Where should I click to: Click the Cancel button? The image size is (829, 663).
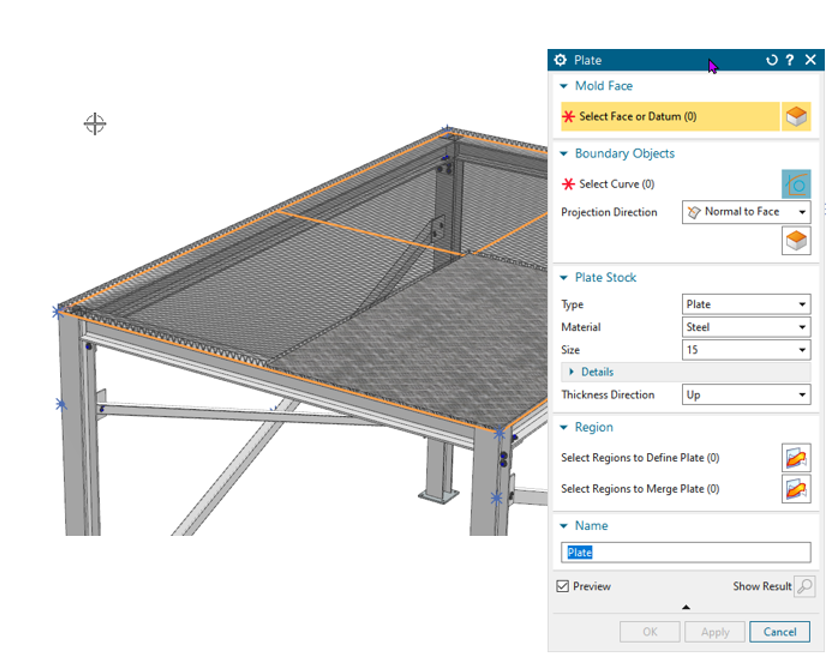(x=780, y=632)
